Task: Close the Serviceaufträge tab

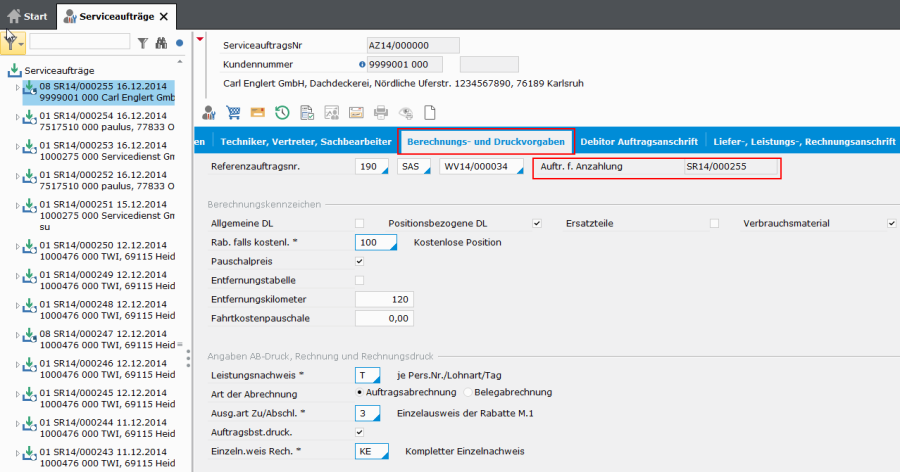Action: [164, 17]
